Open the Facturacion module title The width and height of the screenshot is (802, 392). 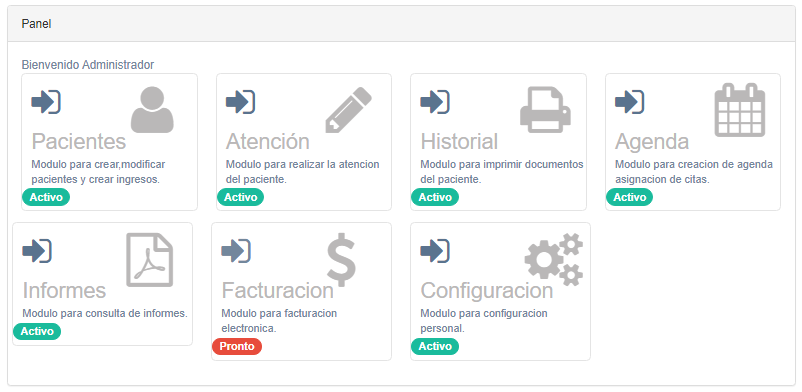coord(277,291)
